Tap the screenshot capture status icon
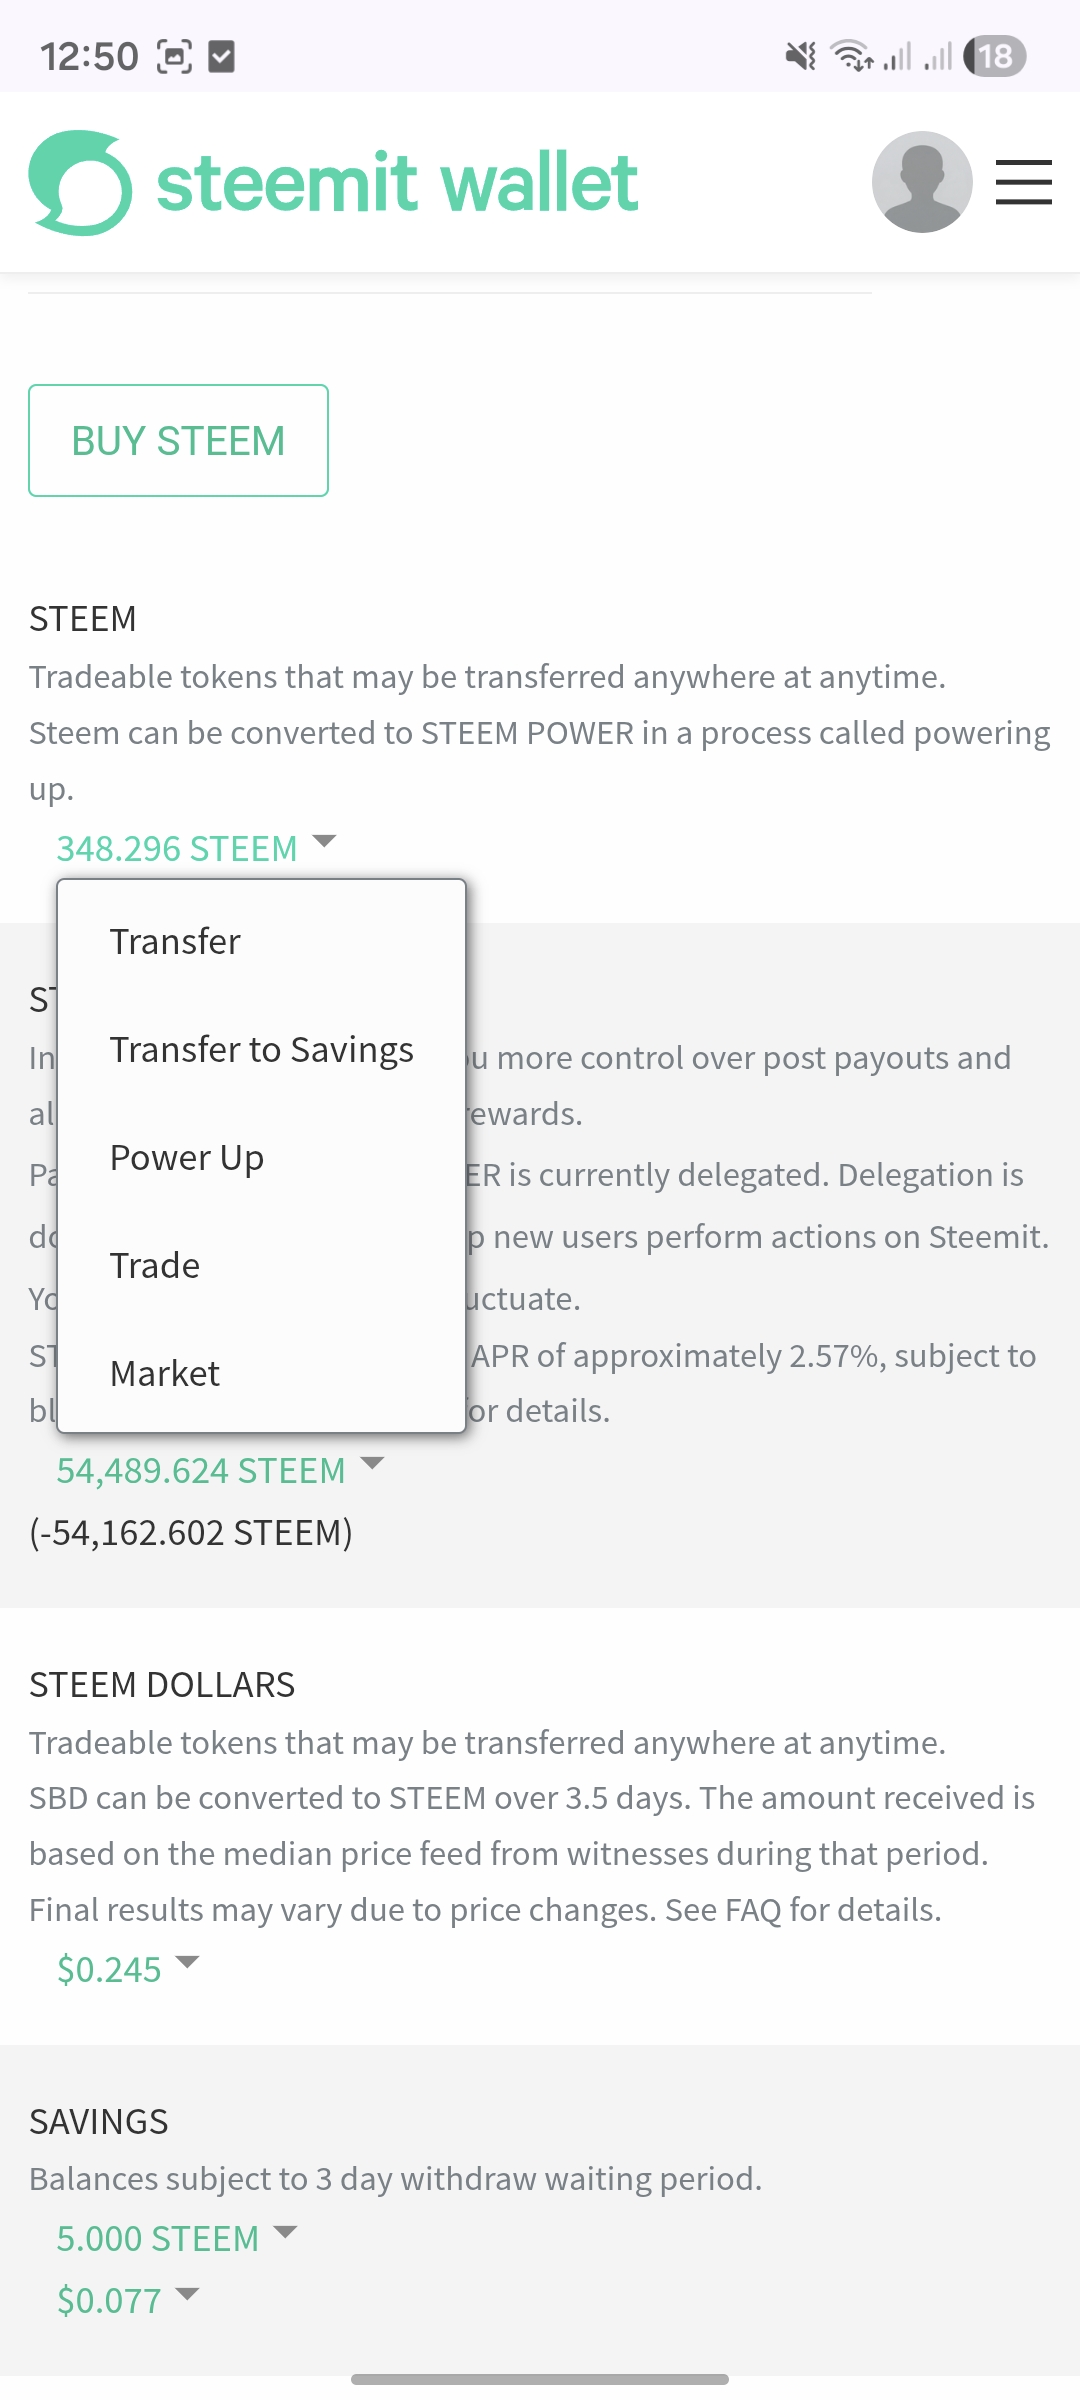The image size is (1080, 2400). (x=175, y=57)
